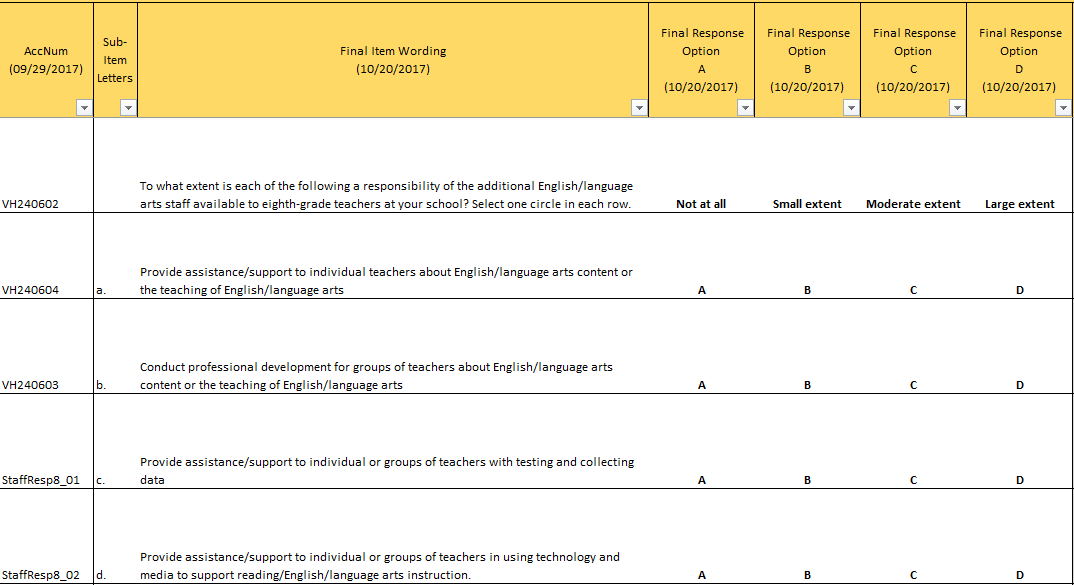This screenshot has height=585, width=1074.
Task: Click option 'D' in the StaffResp8_02 row
Action: tap(1020, 536)
